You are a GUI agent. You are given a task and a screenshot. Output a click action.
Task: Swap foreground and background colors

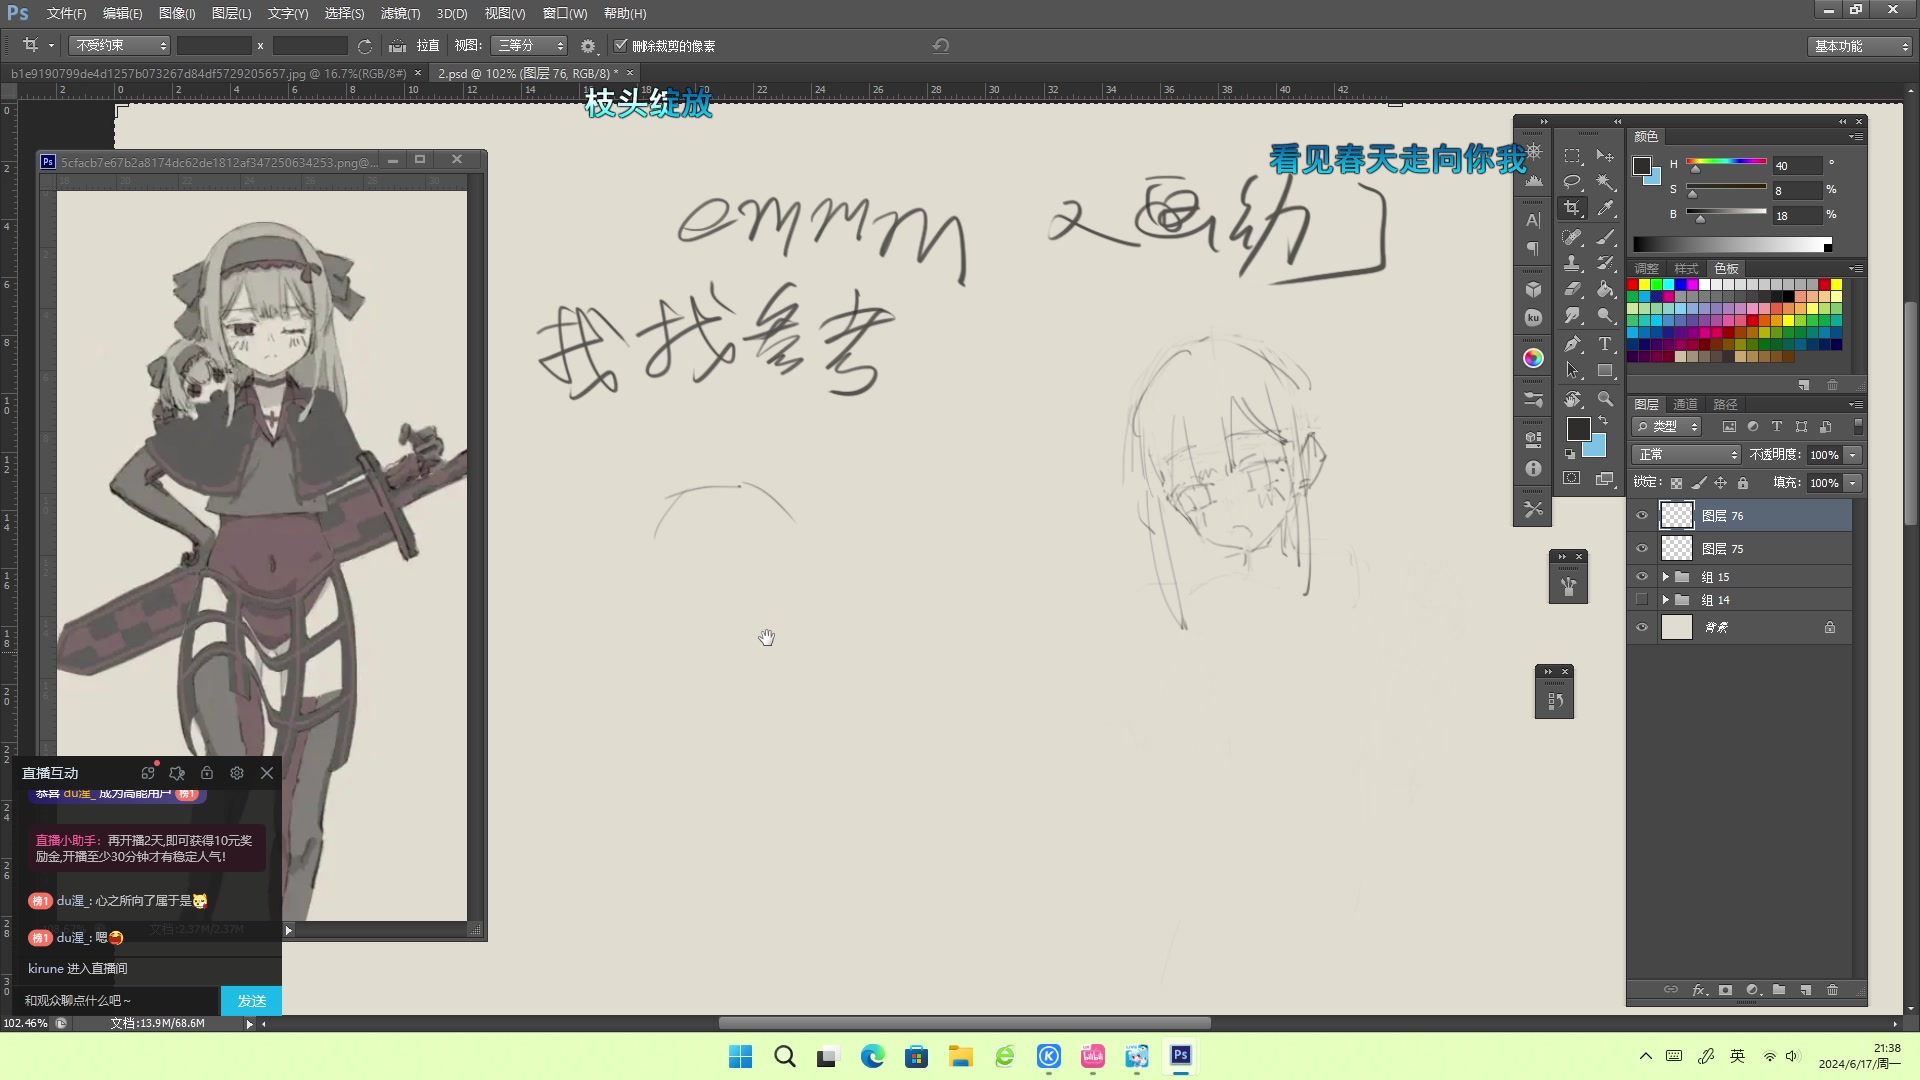click(1603, 421)
